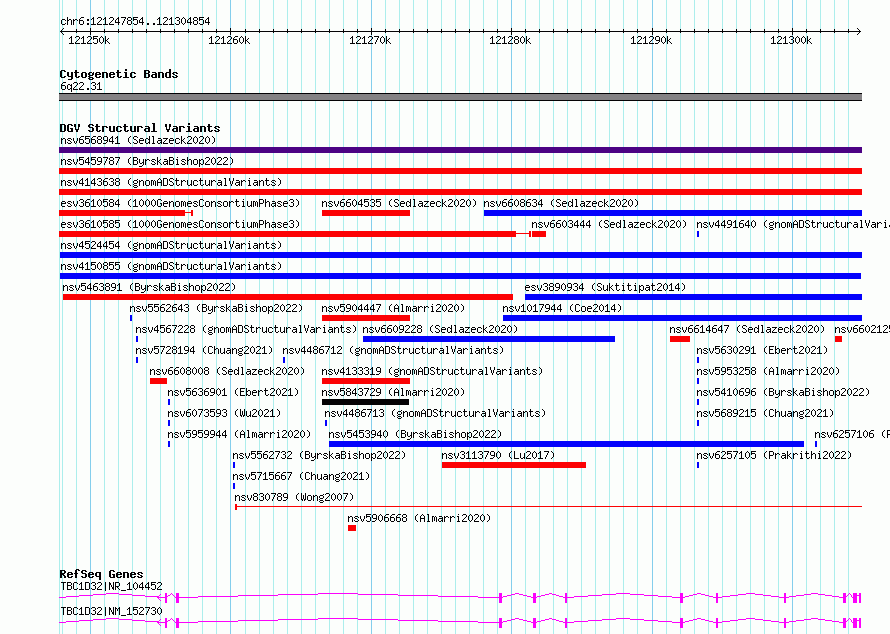Click nsv5630291 (Ebert2021) label
The image size is (890, 634).
(762, 350)
